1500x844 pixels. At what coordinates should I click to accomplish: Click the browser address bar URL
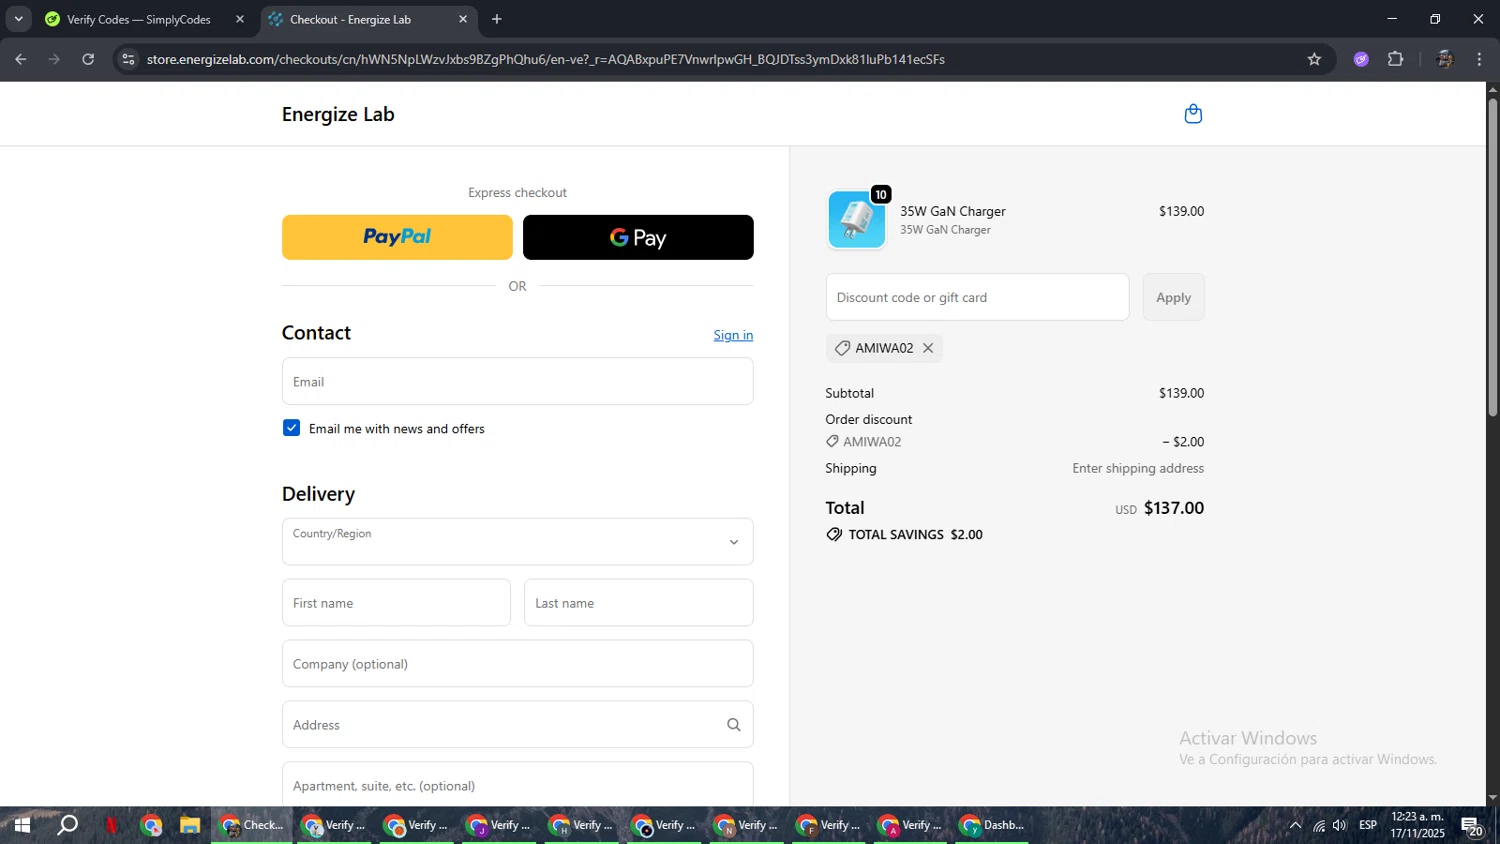pos(546,59)
